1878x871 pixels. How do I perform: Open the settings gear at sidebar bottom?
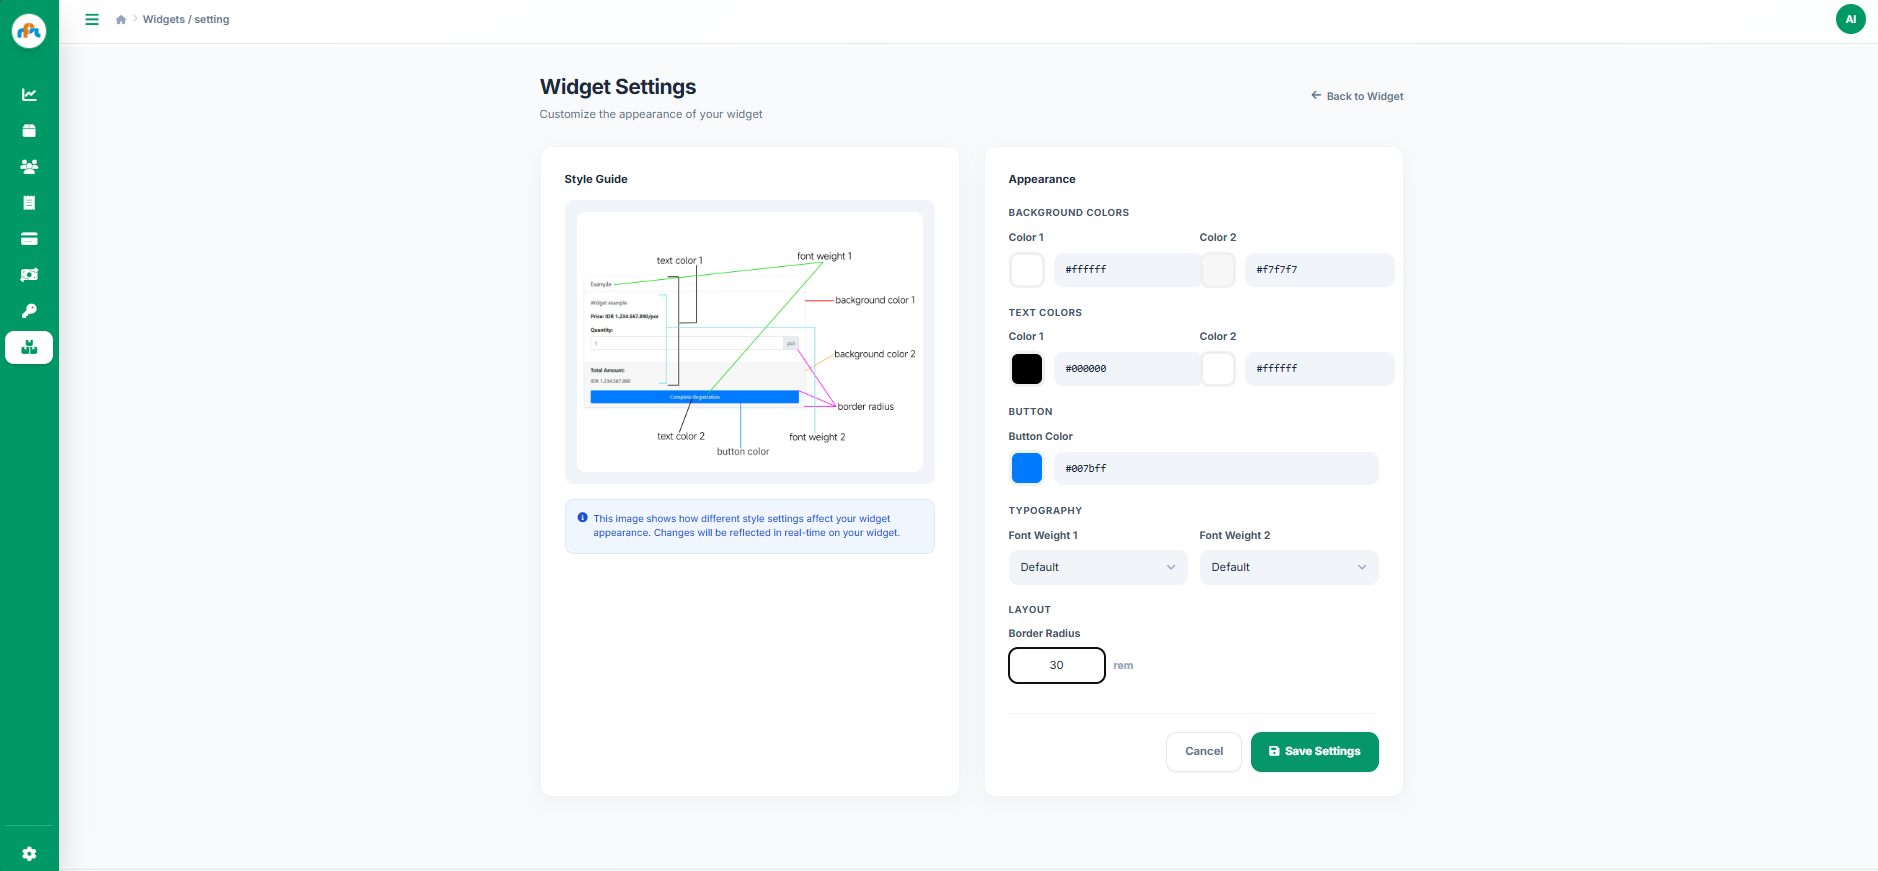click(28, 853)
